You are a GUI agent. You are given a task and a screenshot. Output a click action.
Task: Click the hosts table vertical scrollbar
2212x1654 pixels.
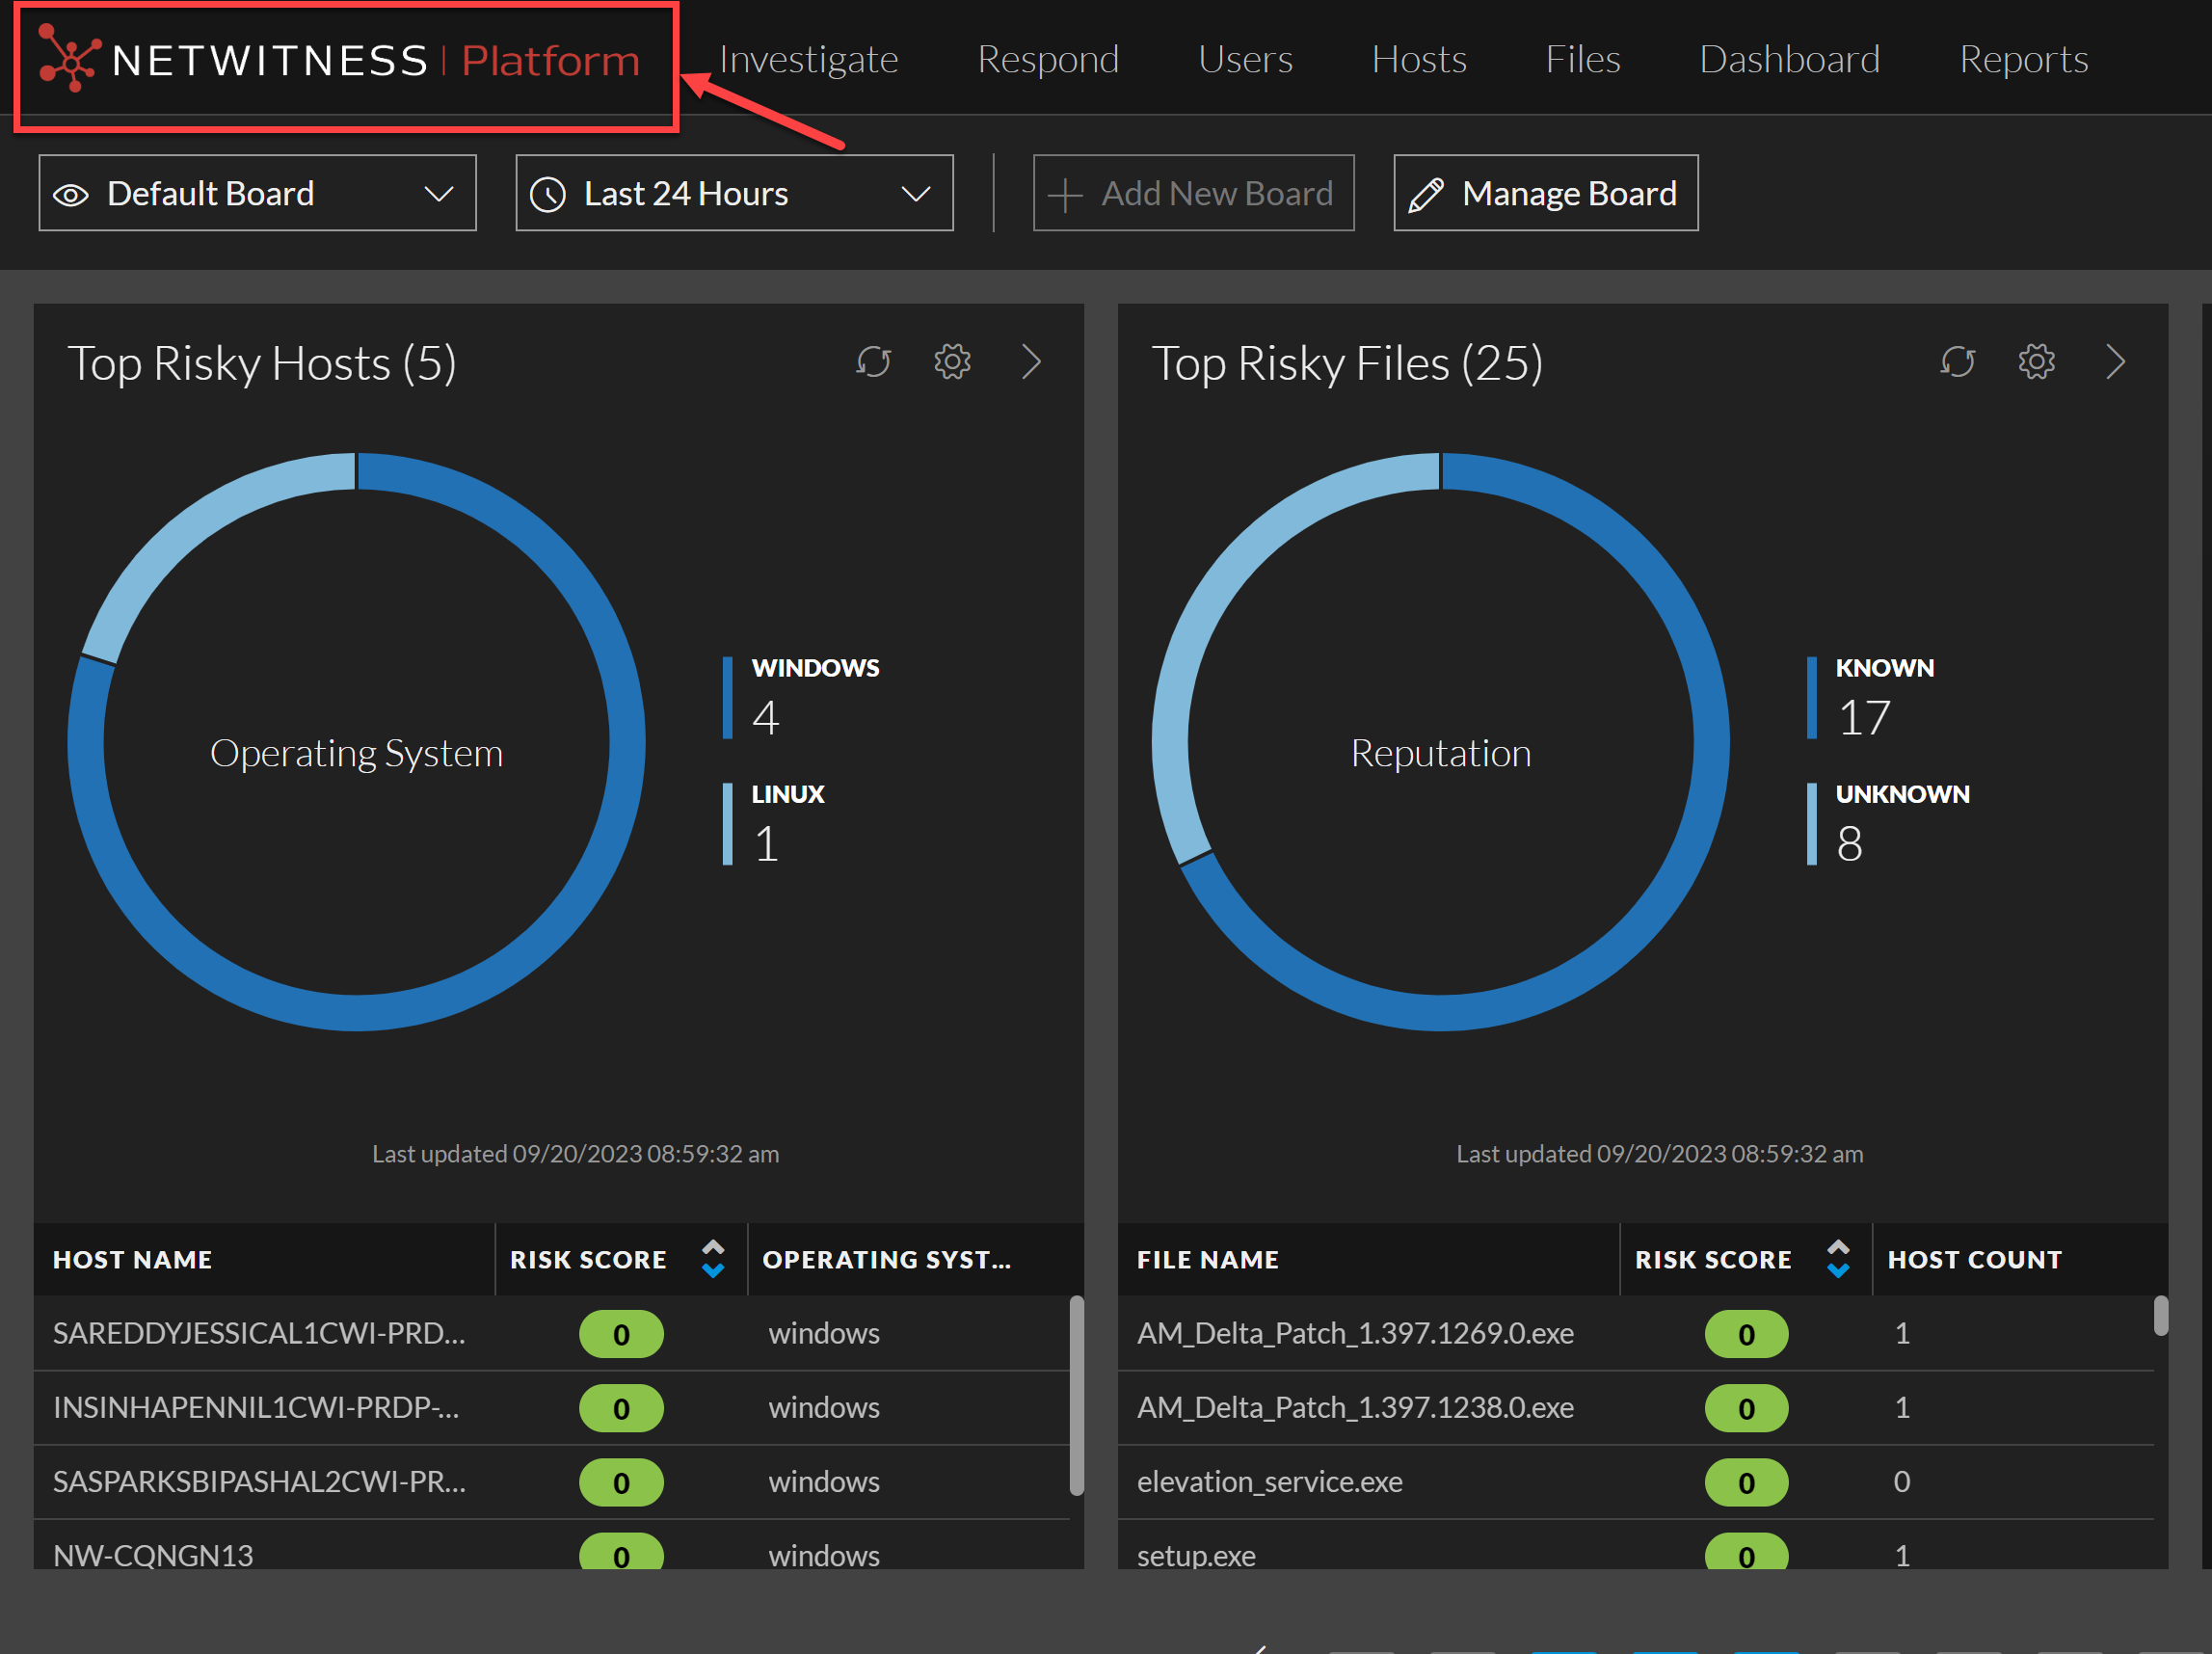coord(1076,1395)
